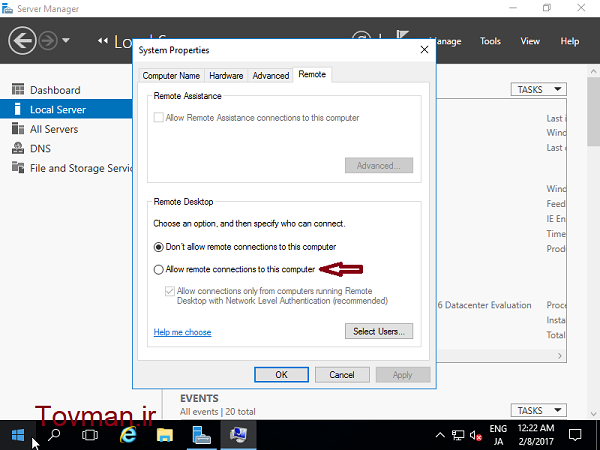
Task: Open the Windows Start menu
Action: point(18,435)
